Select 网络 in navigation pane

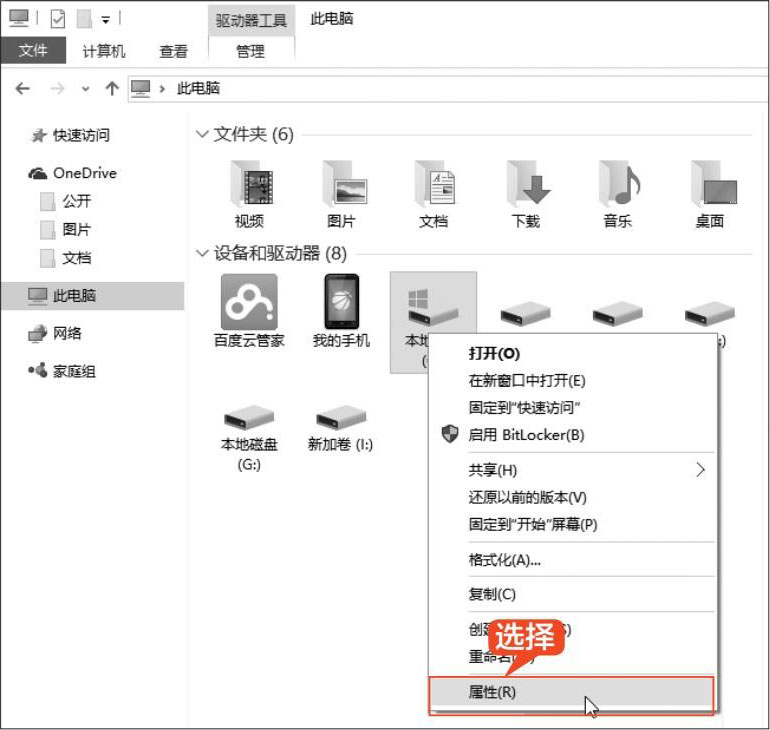pyautogui.click(x=67, y=333)
